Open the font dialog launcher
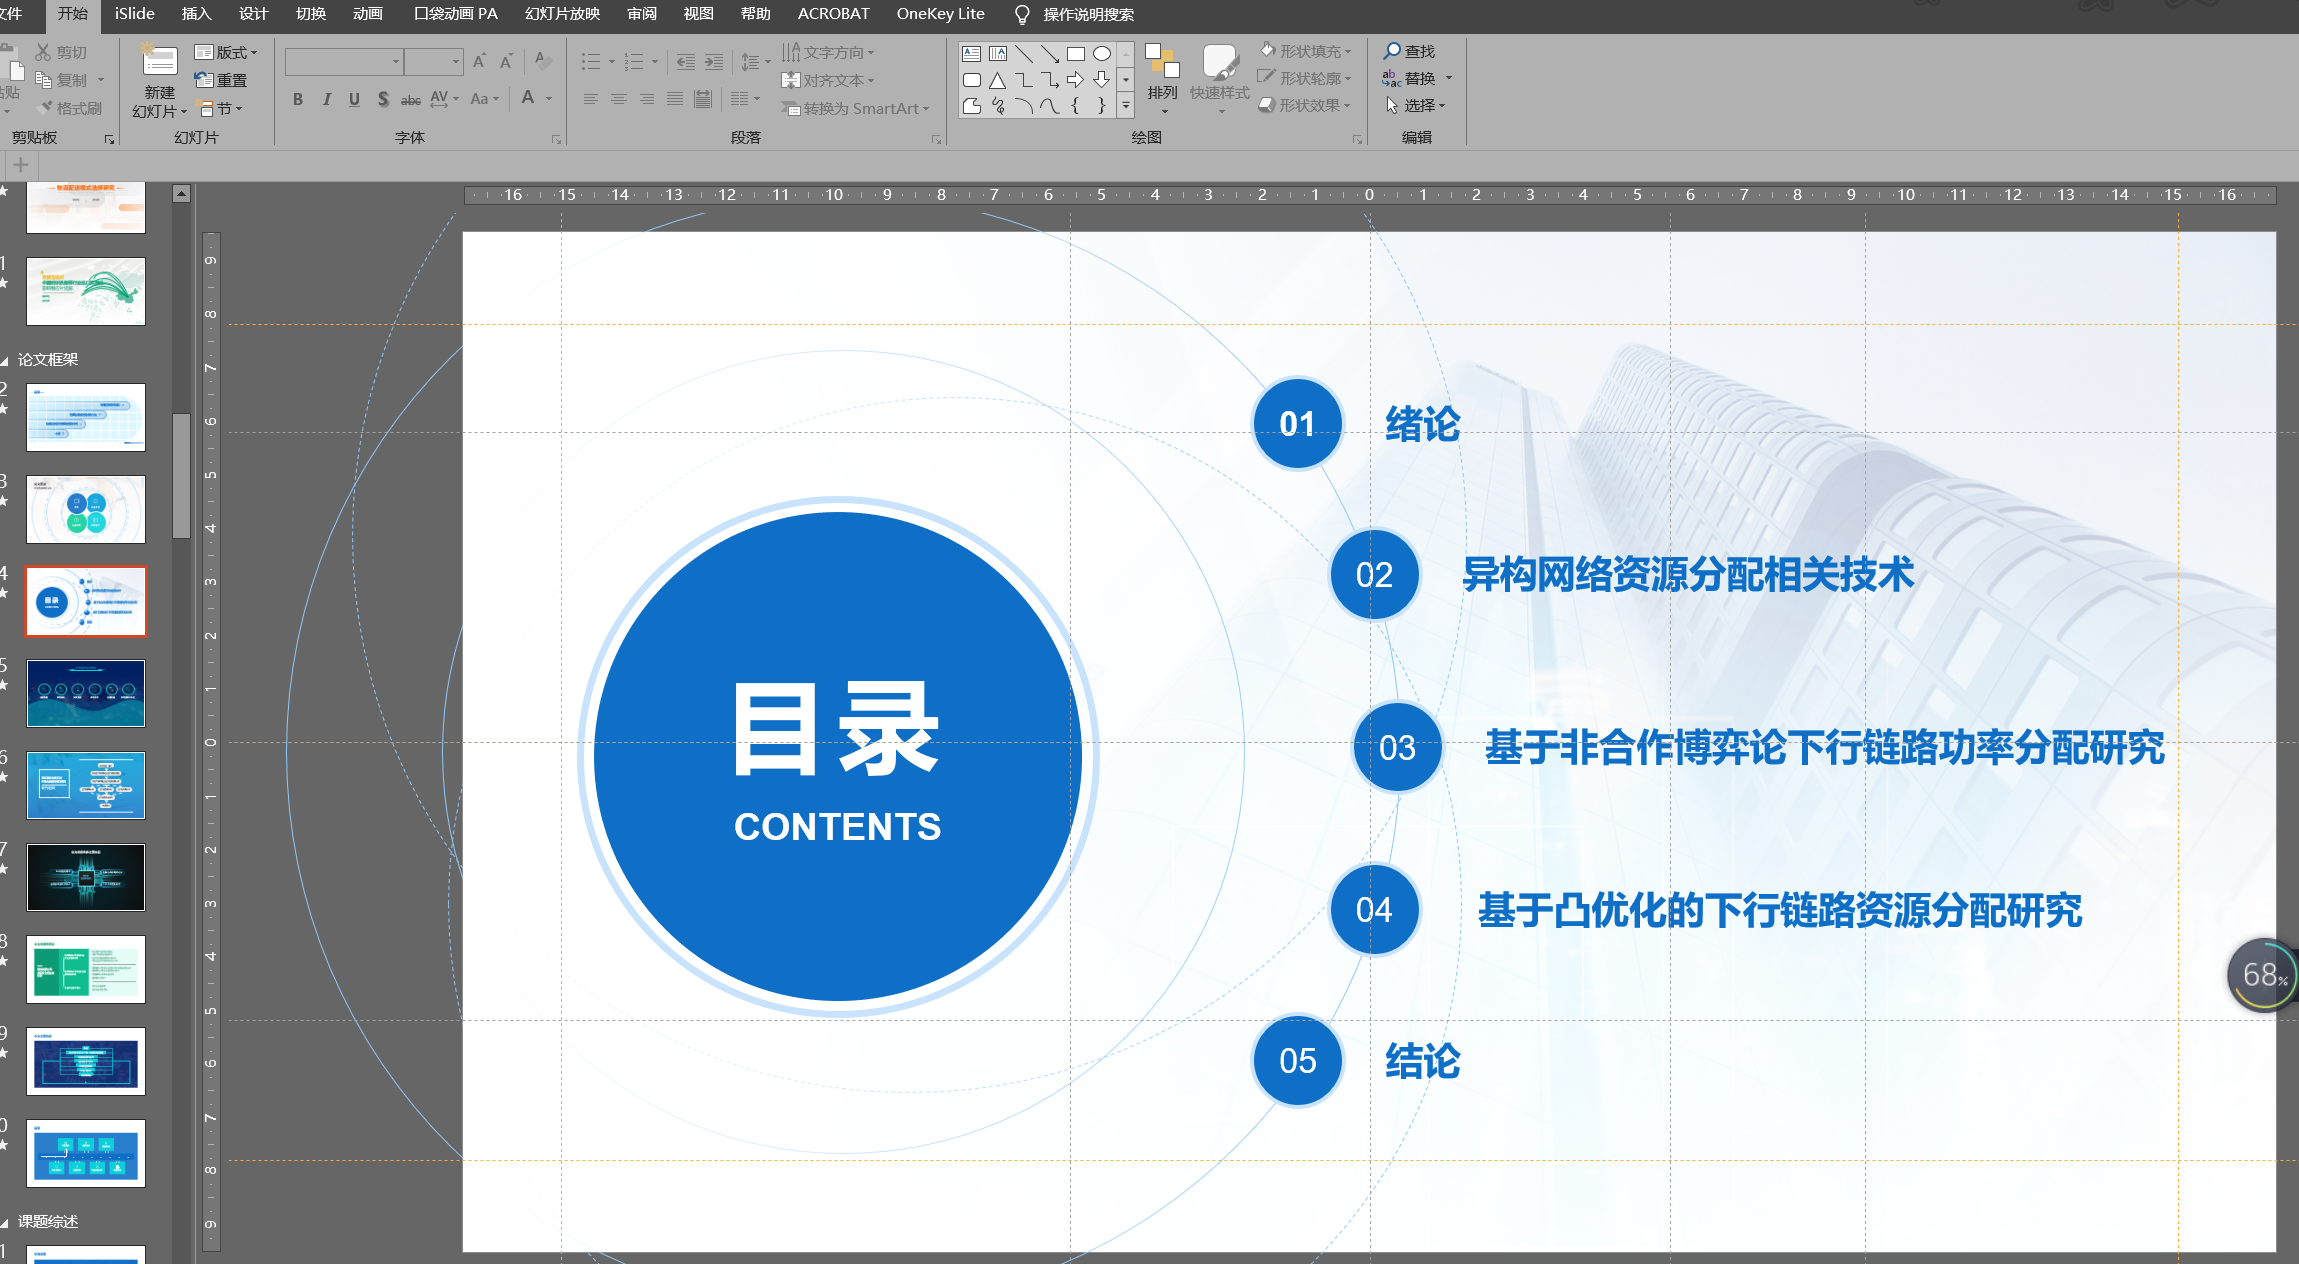Viewport: 2299px width, 1264px height. [x=556, y=140]
